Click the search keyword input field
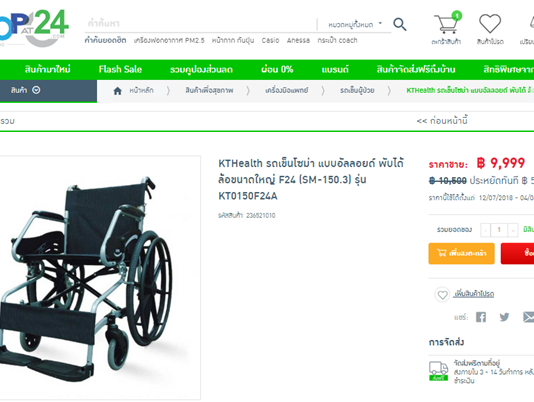 (x=201, y=24)
